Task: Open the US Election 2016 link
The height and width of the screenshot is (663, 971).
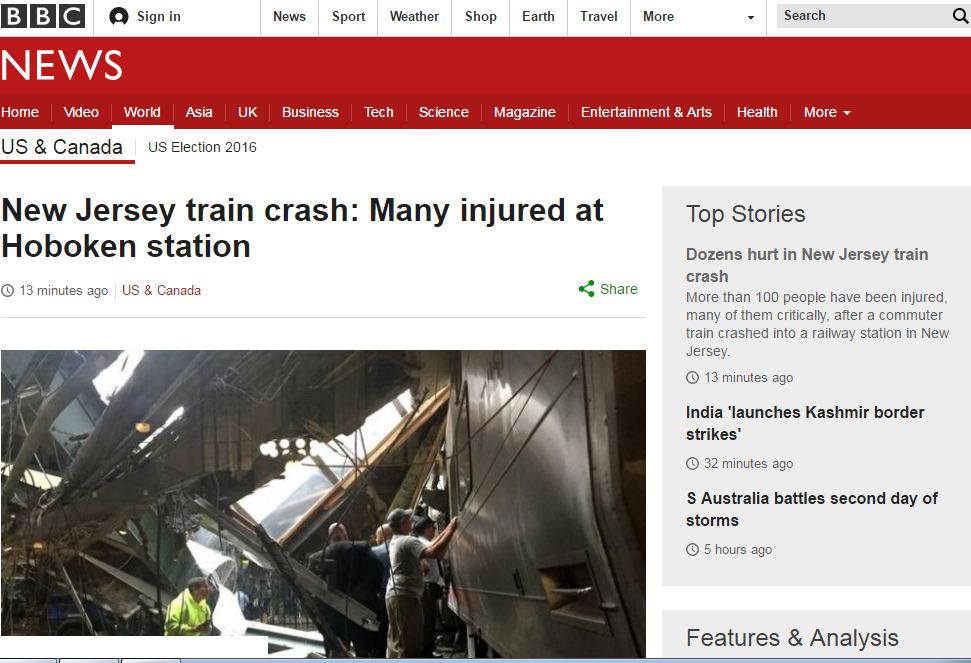Action: [202, 147]
